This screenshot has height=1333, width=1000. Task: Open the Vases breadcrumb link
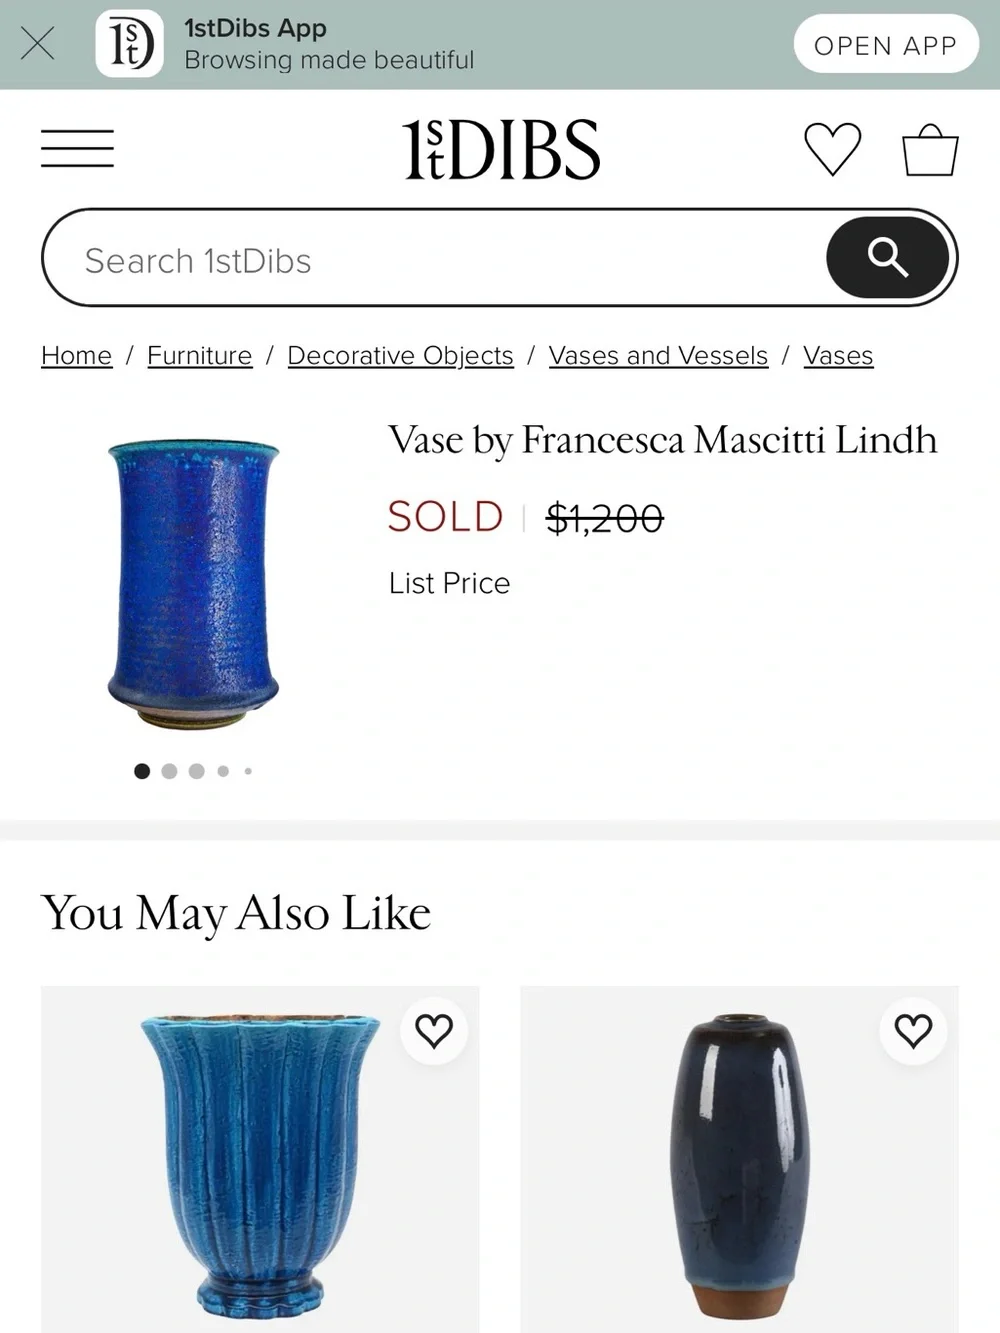click(838, 356)
